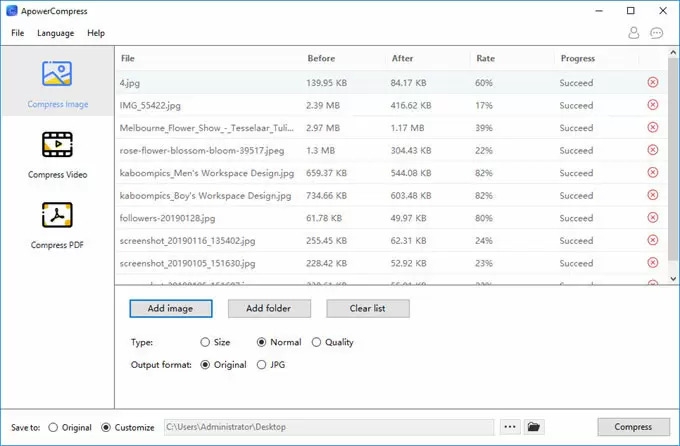Screen dimensions: 680x446
Task: Select rose-flower-blossom-bloom-39517.jpeg file name
Action: click(202, 151)
